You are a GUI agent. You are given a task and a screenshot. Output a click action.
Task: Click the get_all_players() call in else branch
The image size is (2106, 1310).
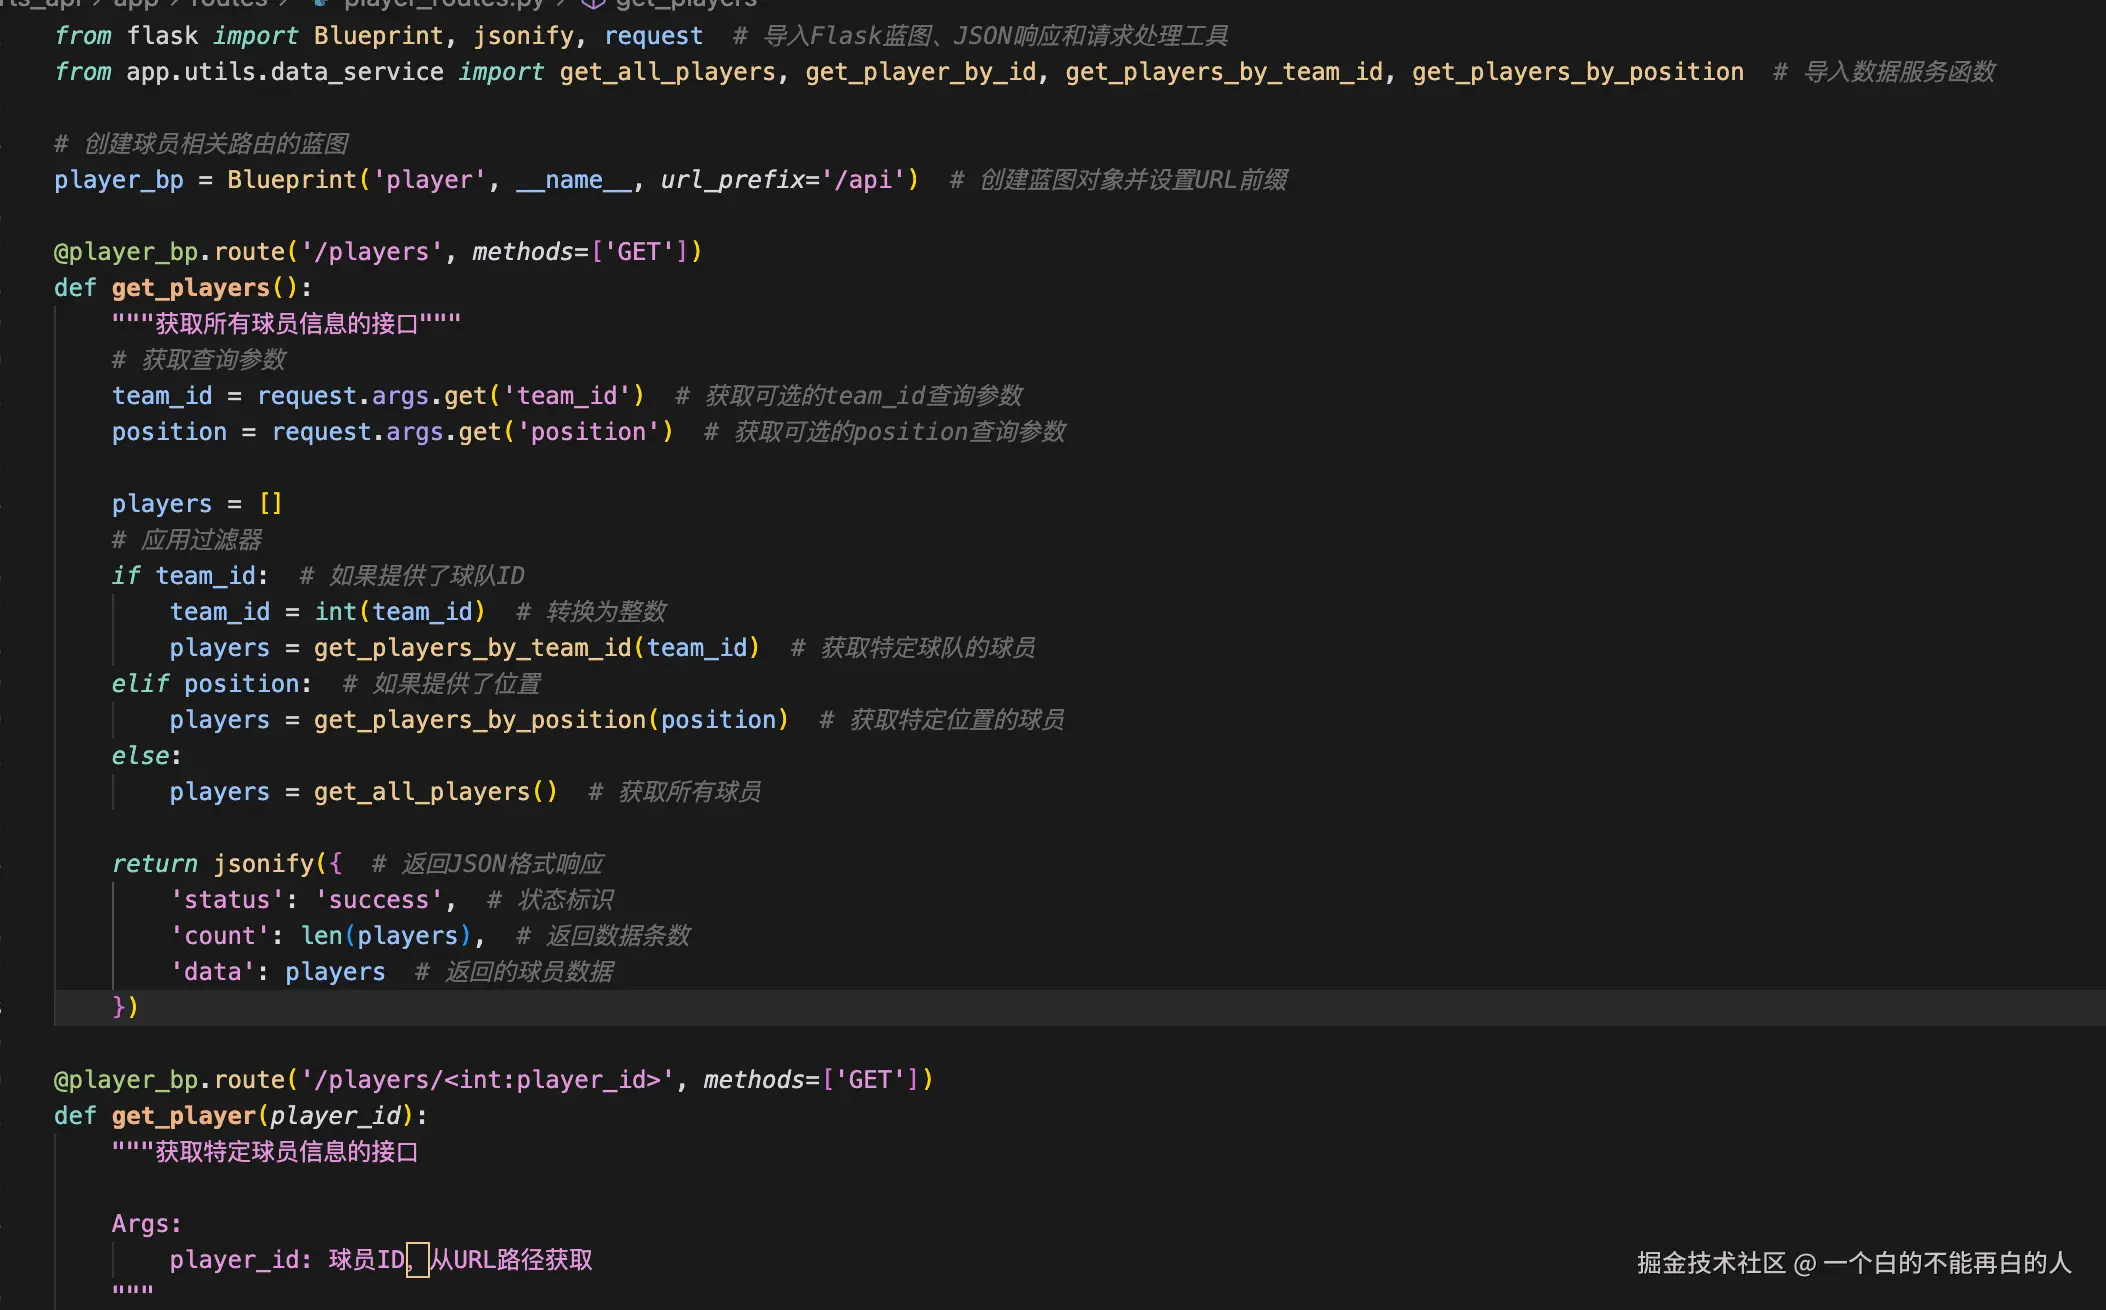pyautogui.click(x=434, y=792)
